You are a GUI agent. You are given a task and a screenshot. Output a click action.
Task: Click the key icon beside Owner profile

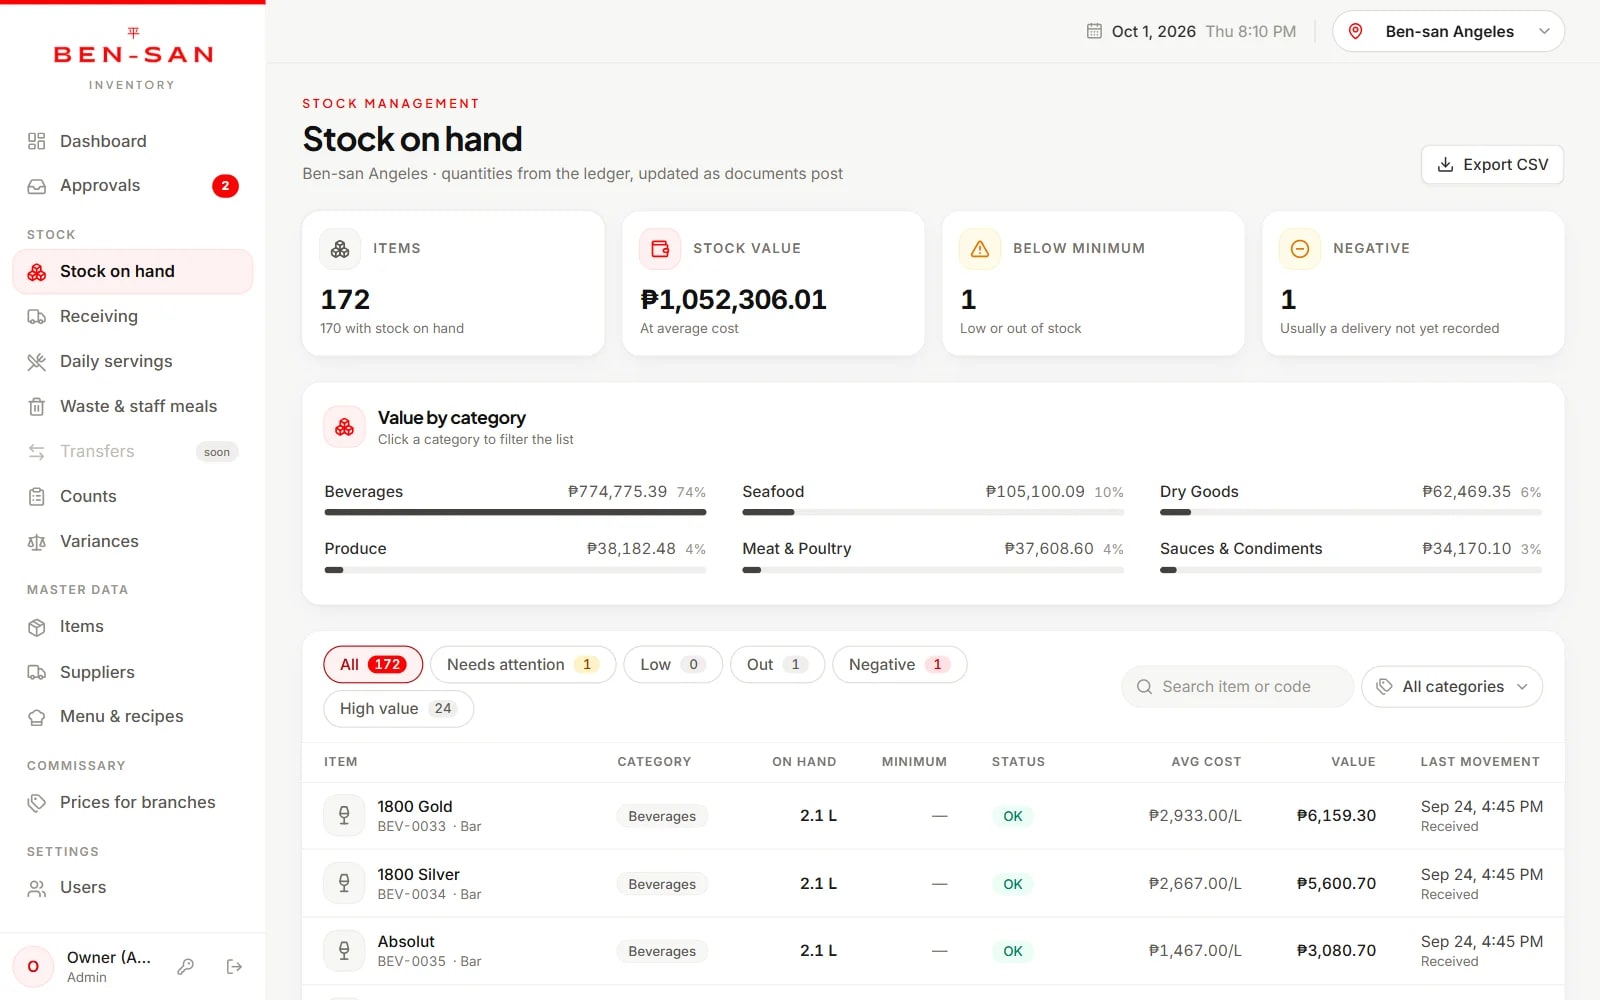(185, 966)
